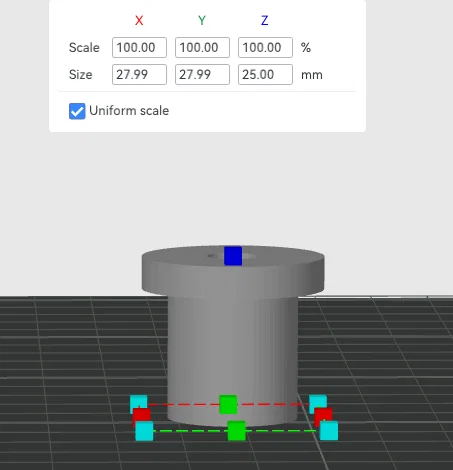
Task: Click the percent unit symbol
Action: pyautogui.click(x=306, y=48)
